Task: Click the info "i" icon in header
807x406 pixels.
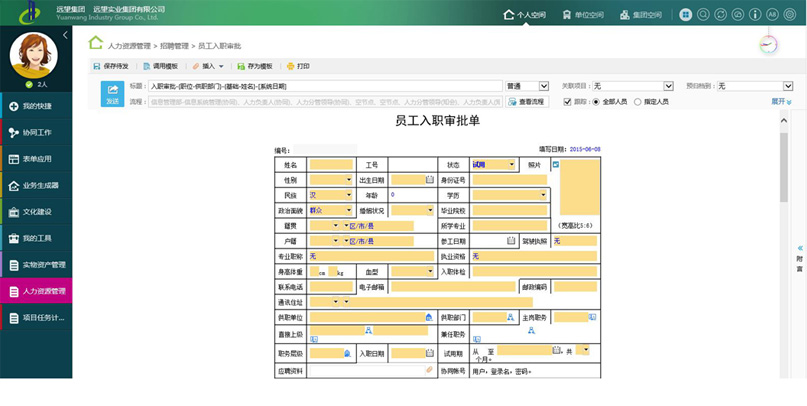Action: coord(755,14)
